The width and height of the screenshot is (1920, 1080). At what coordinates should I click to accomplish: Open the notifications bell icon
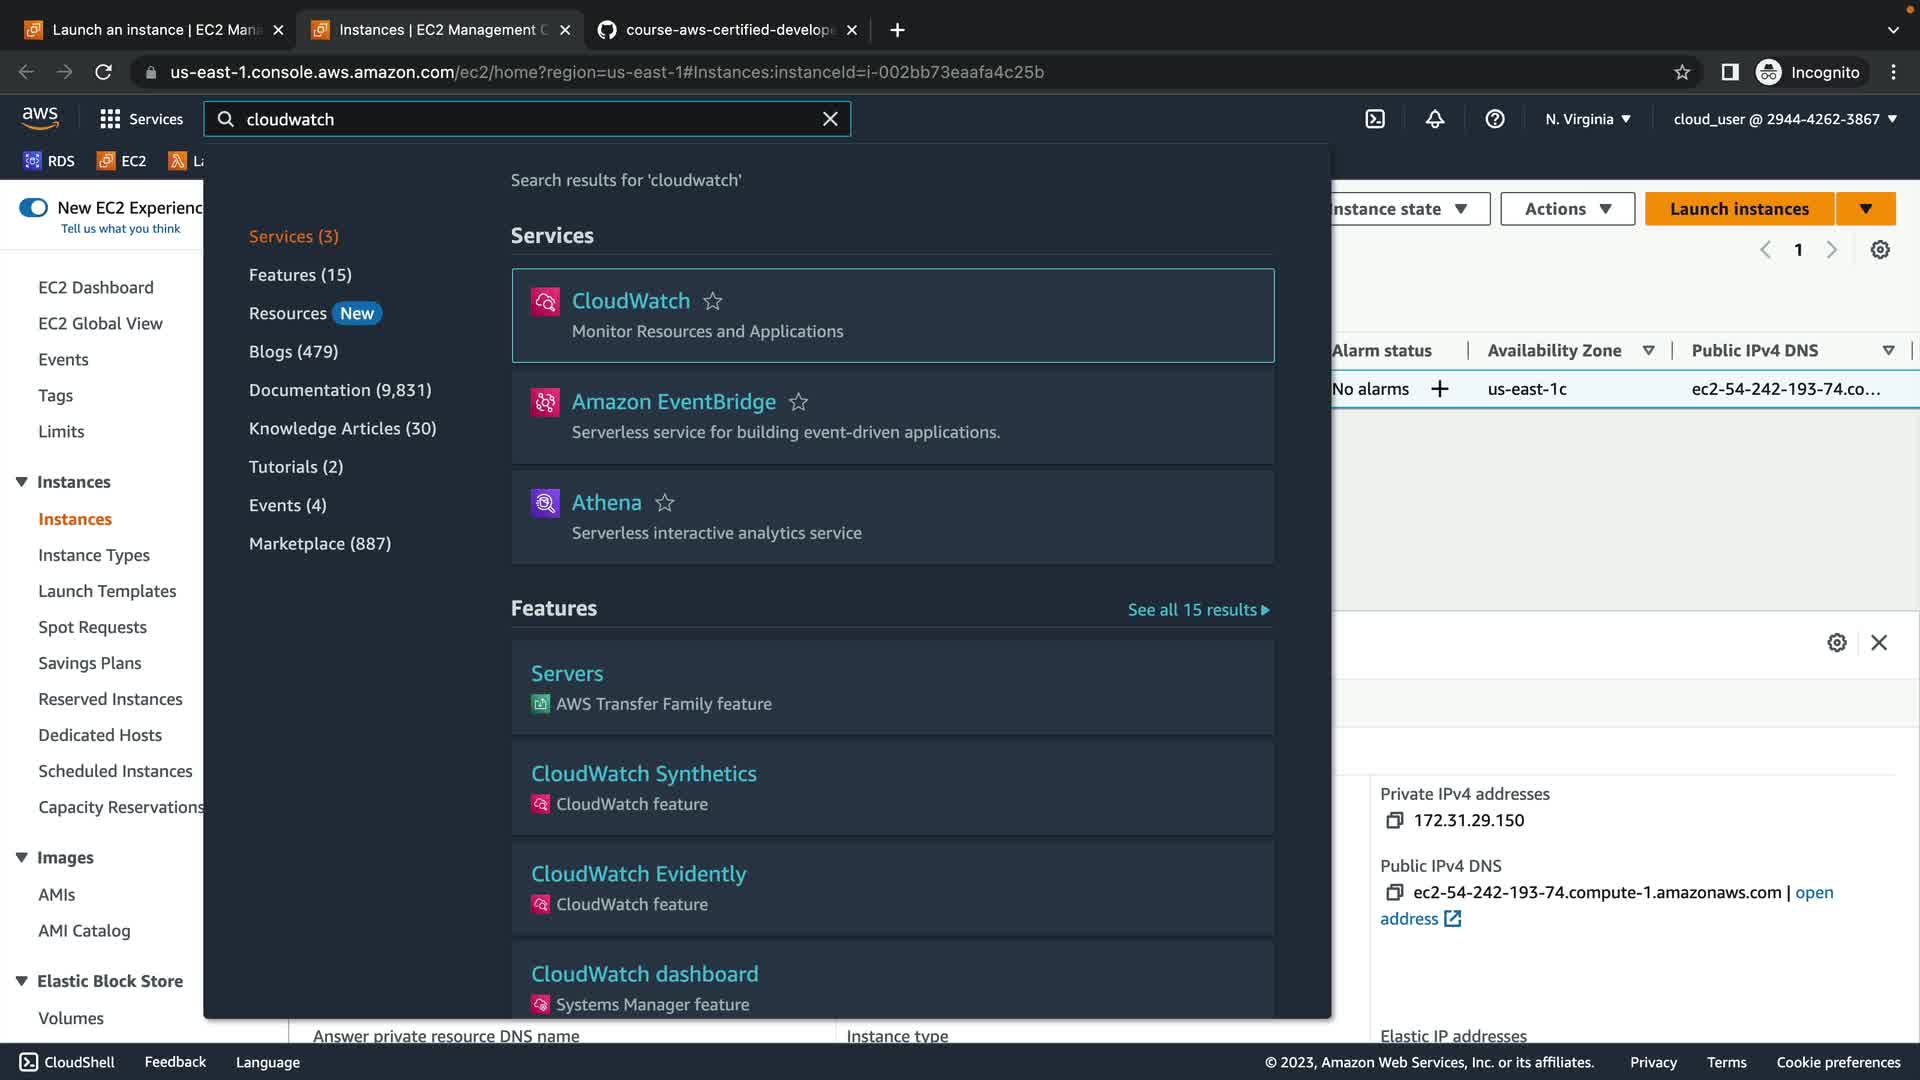1435,119
